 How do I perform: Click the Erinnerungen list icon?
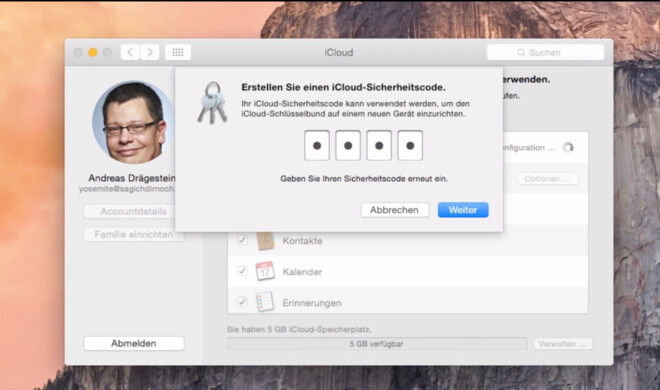pos(265,302)
